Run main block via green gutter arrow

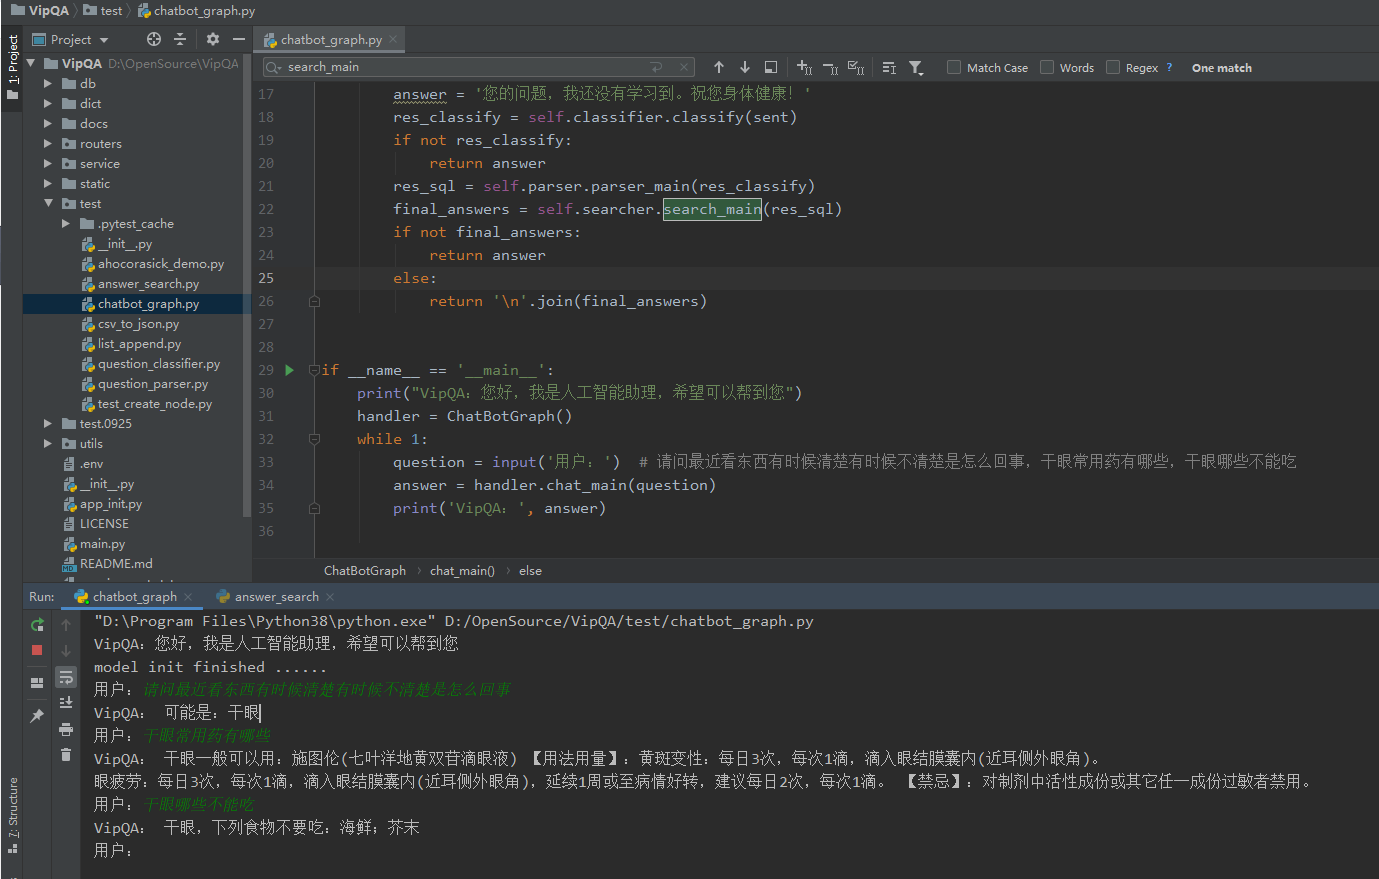pyautogui.click(x=290, y=370)
